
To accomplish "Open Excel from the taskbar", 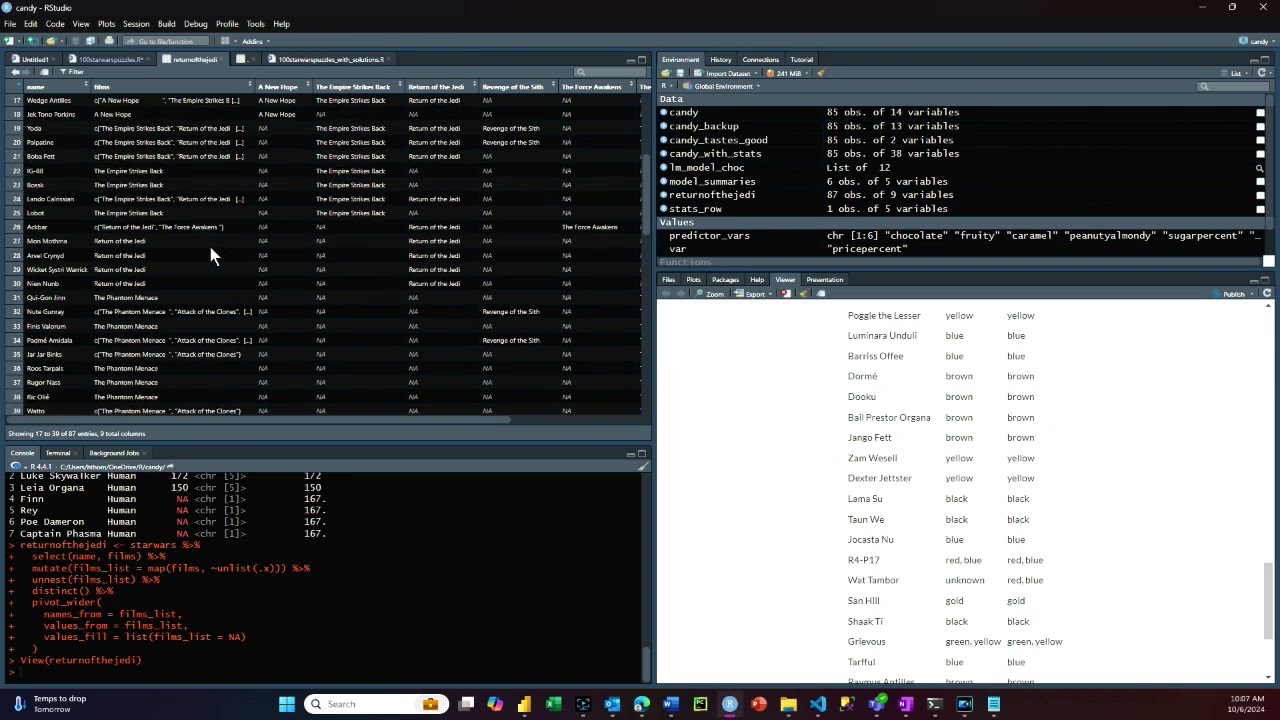I will [553, 704].
